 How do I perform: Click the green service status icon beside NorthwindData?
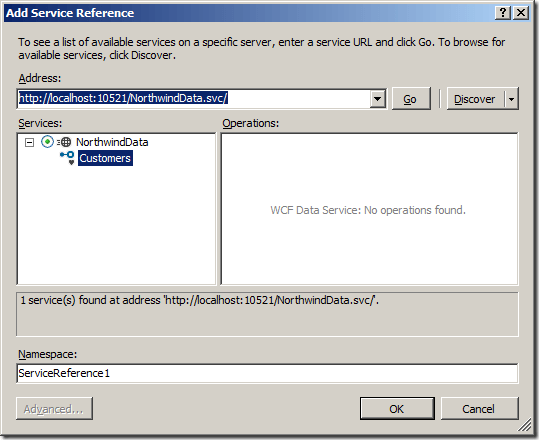pyautogui.click(x=47, y=142)
